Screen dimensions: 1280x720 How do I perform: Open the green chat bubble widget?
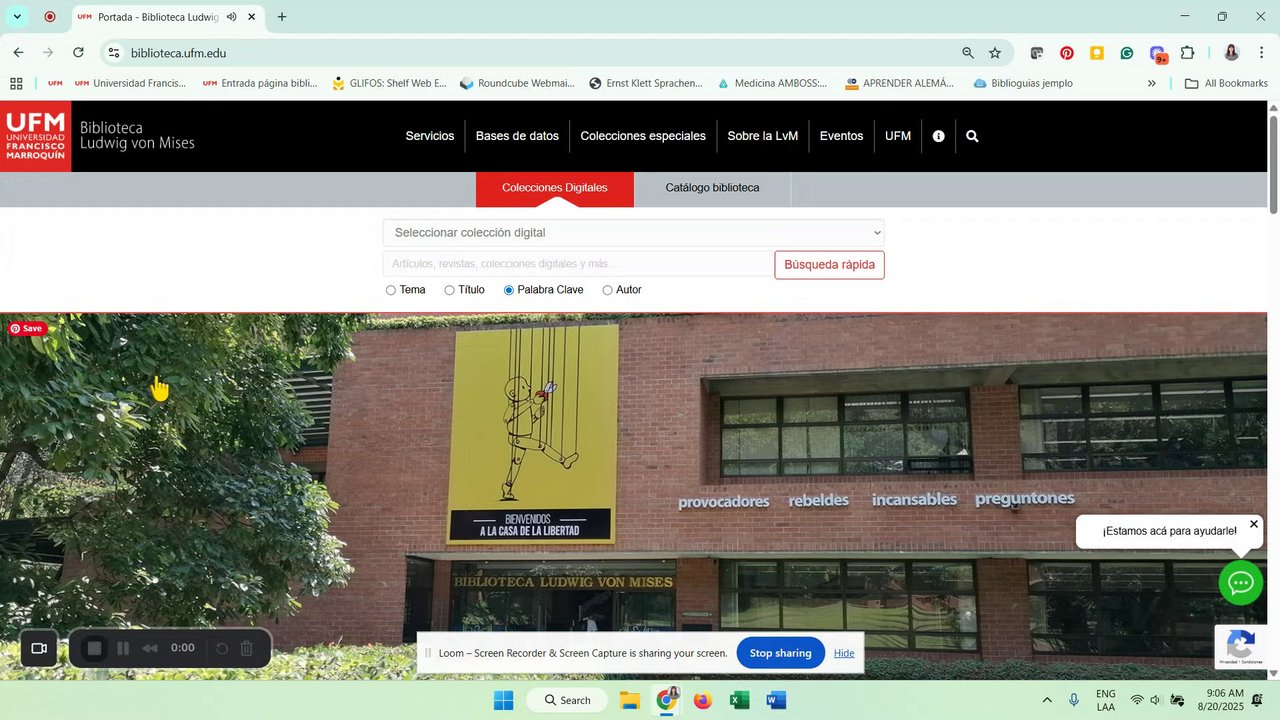[x=1241, y=583]
